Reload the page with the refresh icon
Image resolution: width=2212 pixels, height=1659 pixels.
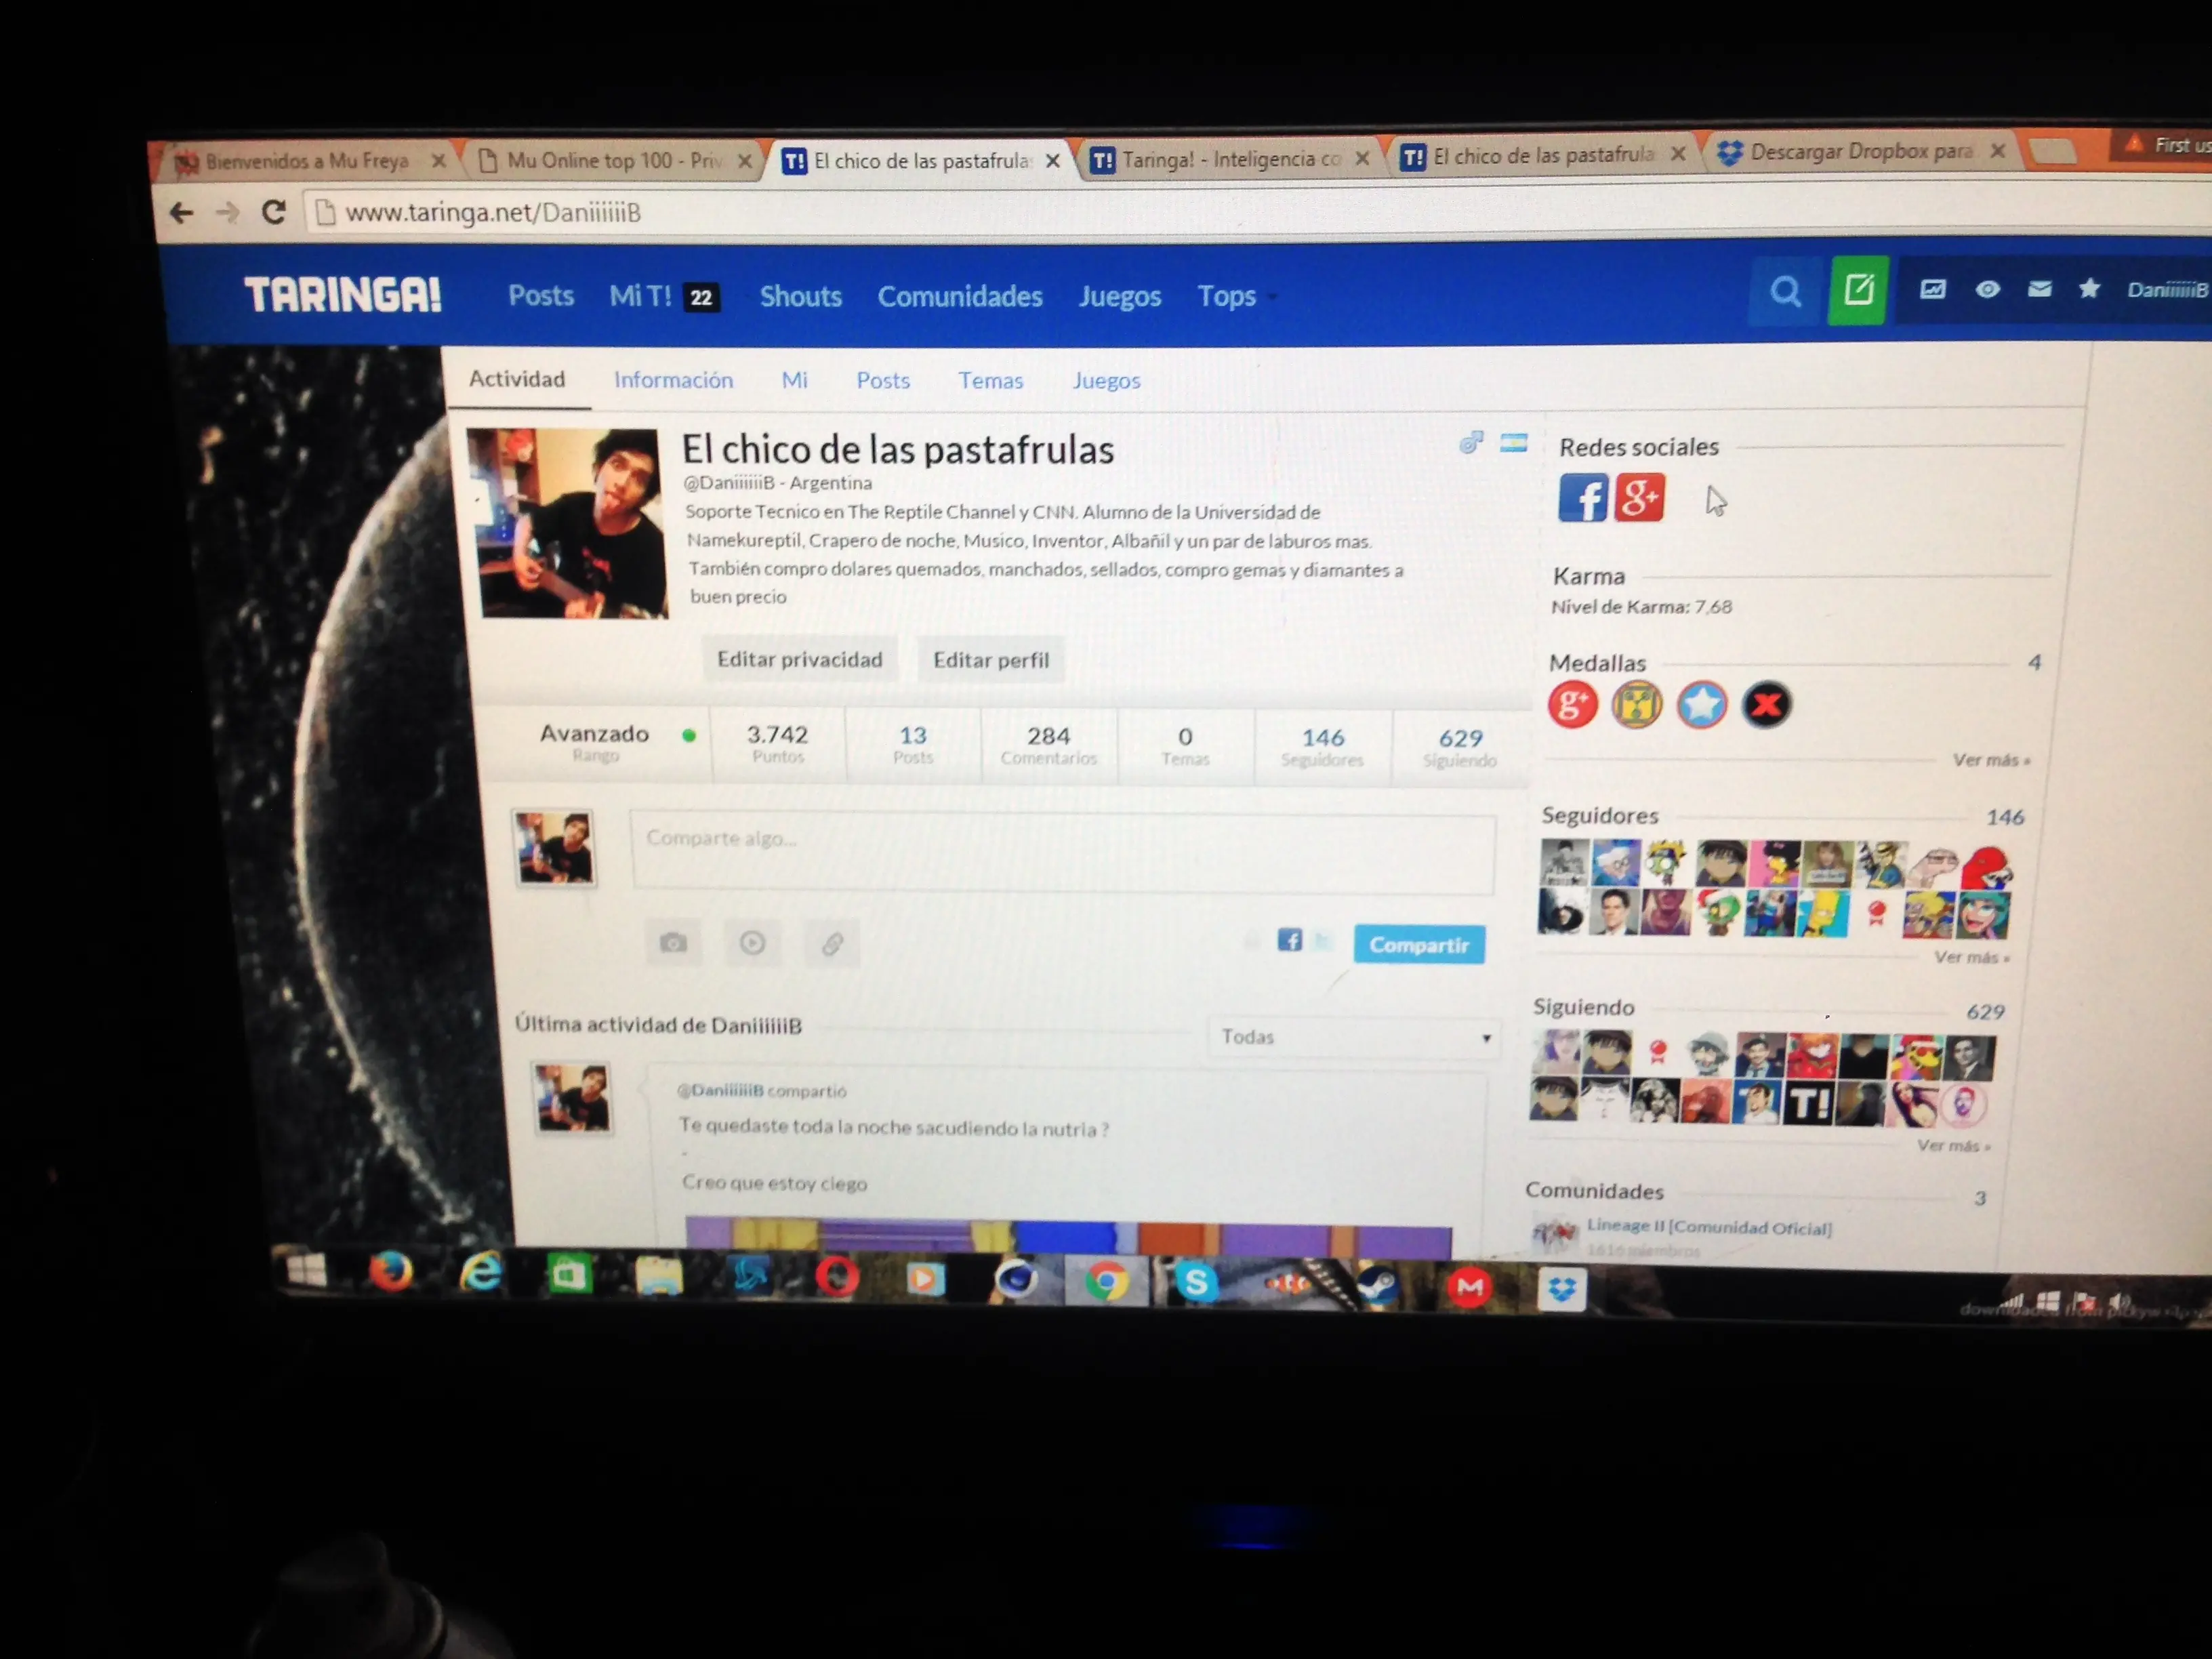(273, 212)
